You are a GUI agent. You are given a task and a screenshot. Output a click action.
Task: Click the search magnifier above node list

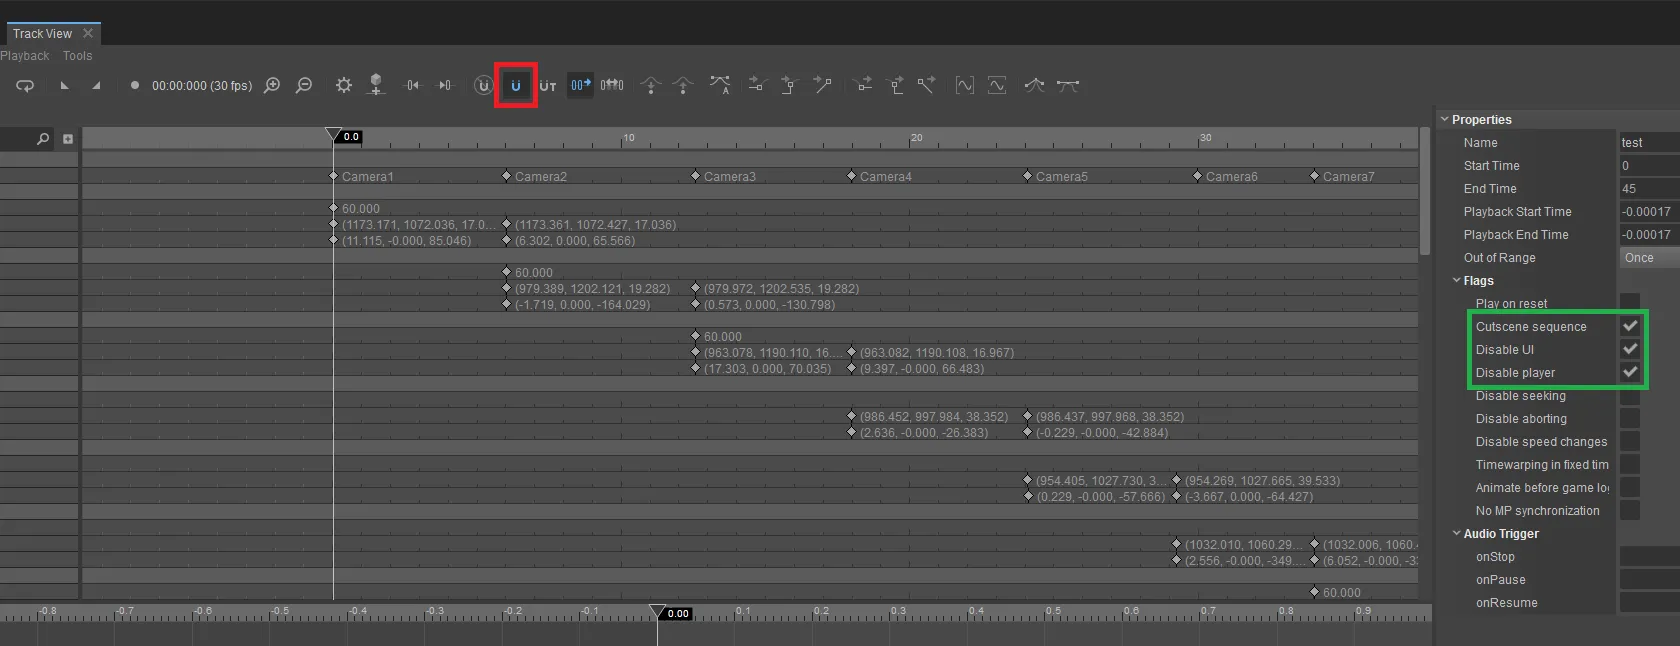pyautogui.click(x=43, y=139)
